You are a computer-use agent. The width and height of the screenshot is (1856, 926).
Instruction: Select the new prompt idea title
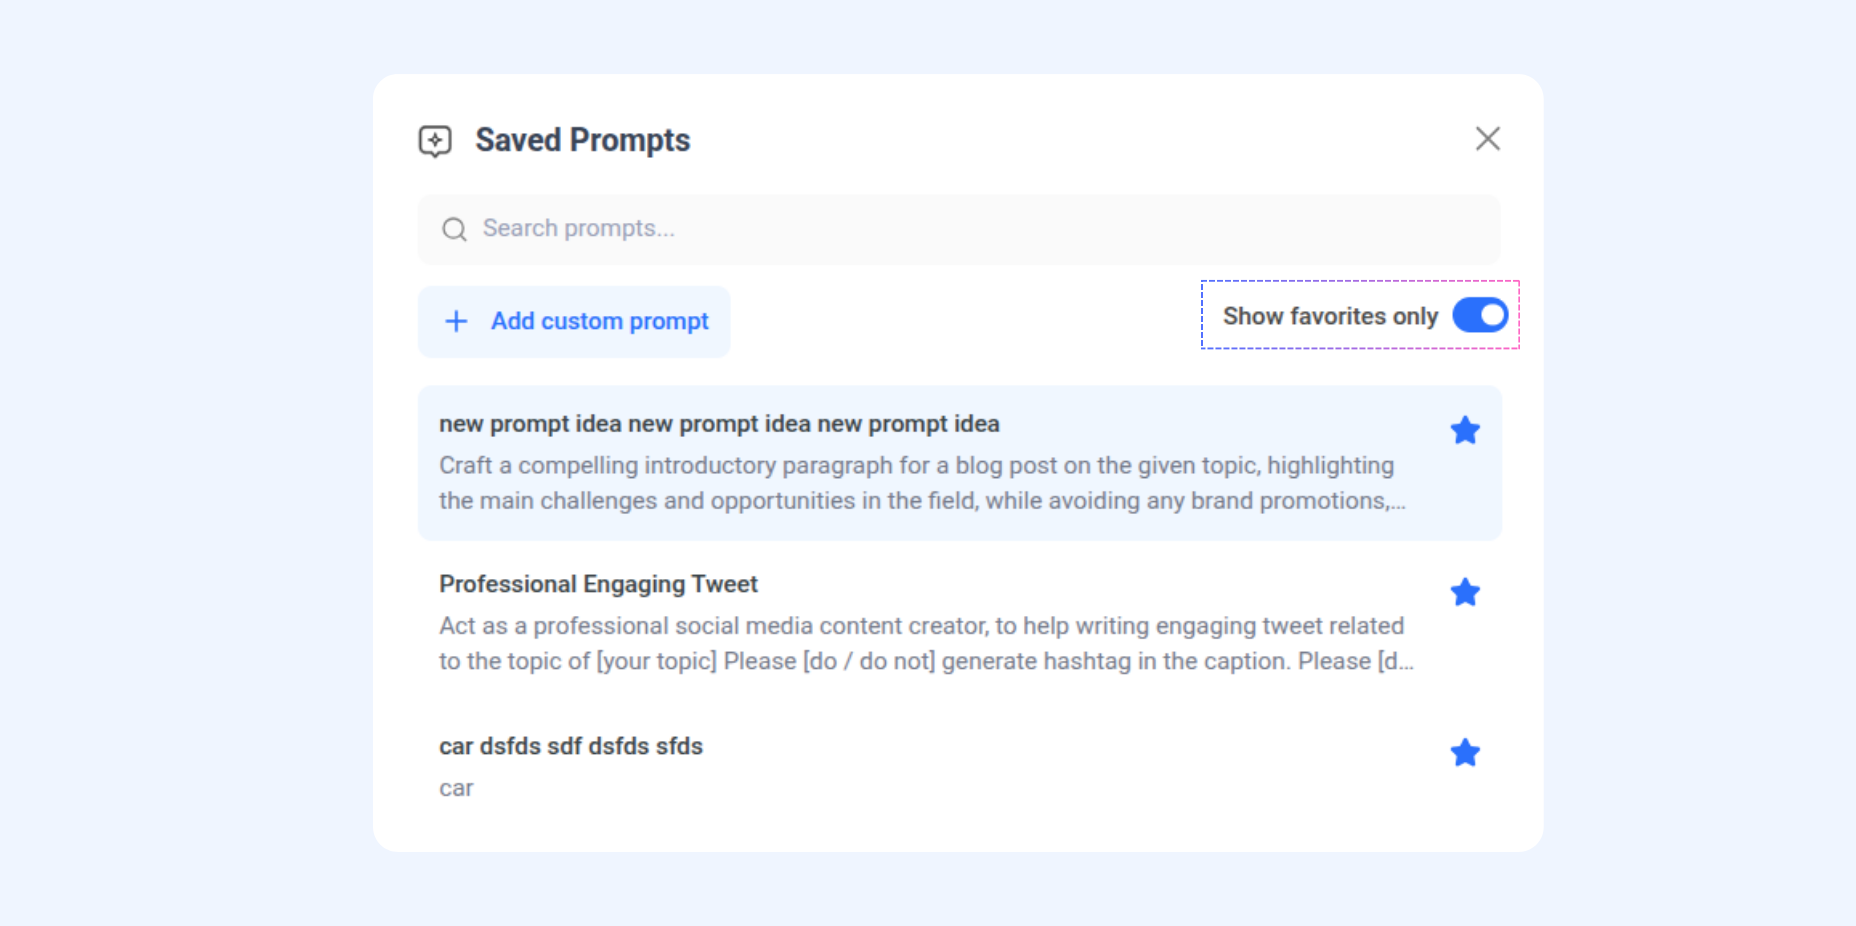pos(718,424)
